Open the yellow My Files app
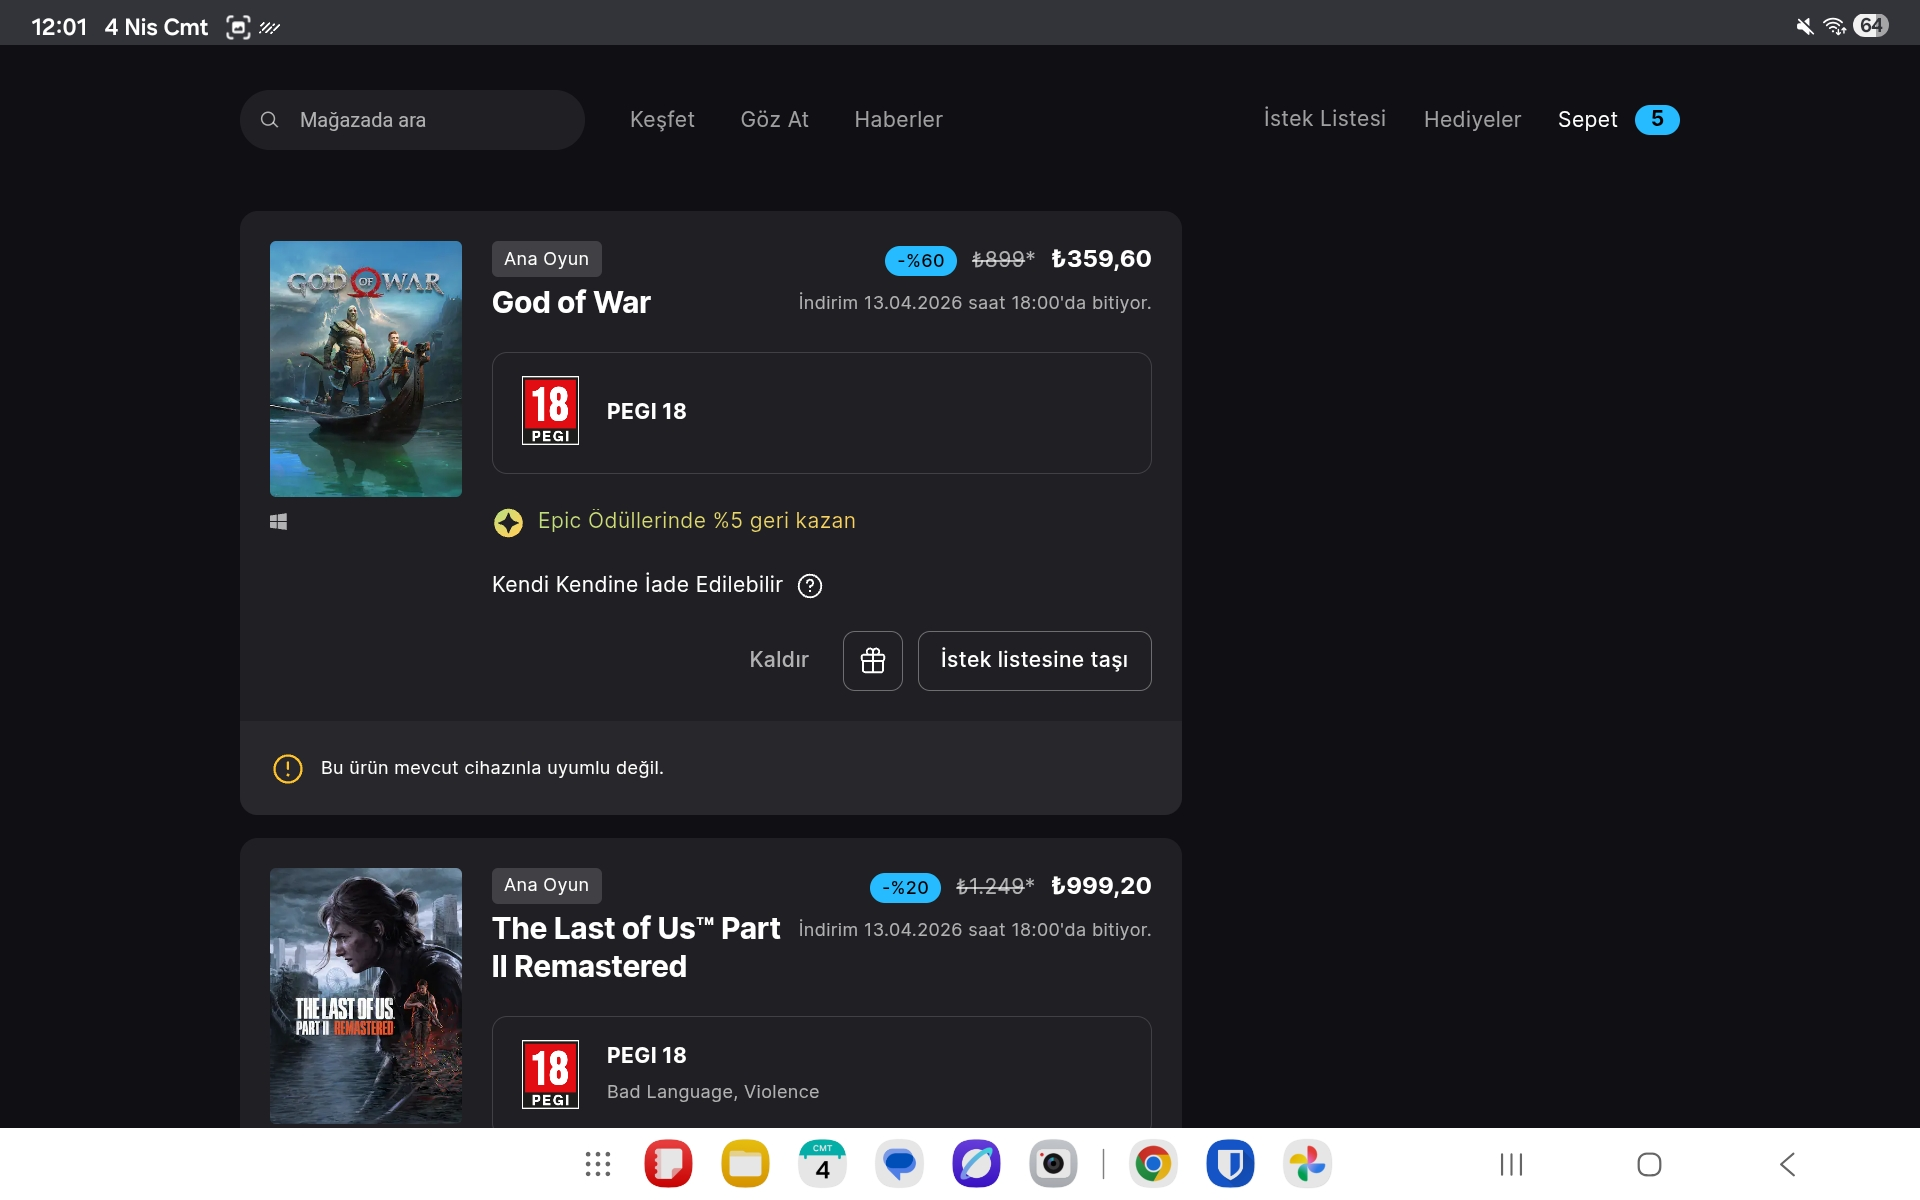1920x1200 pixels. click(x=746, y=1164)
